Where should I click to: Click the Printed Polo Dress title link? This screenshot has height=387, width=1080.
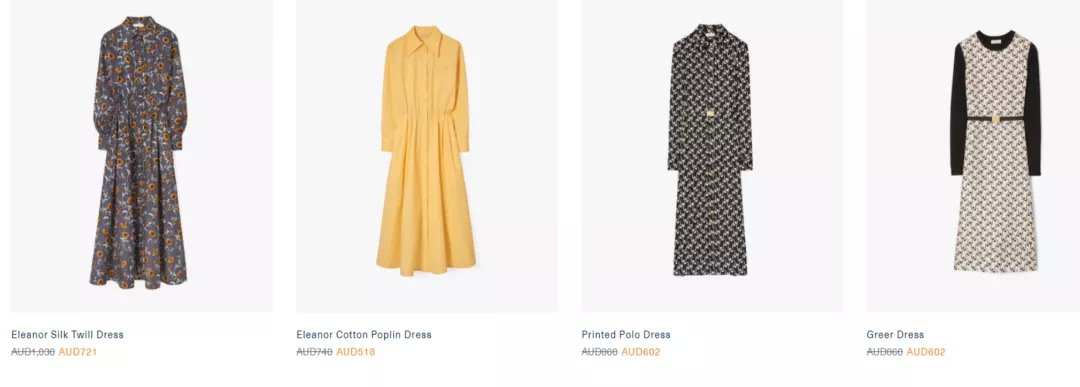(x=626, y=335)
